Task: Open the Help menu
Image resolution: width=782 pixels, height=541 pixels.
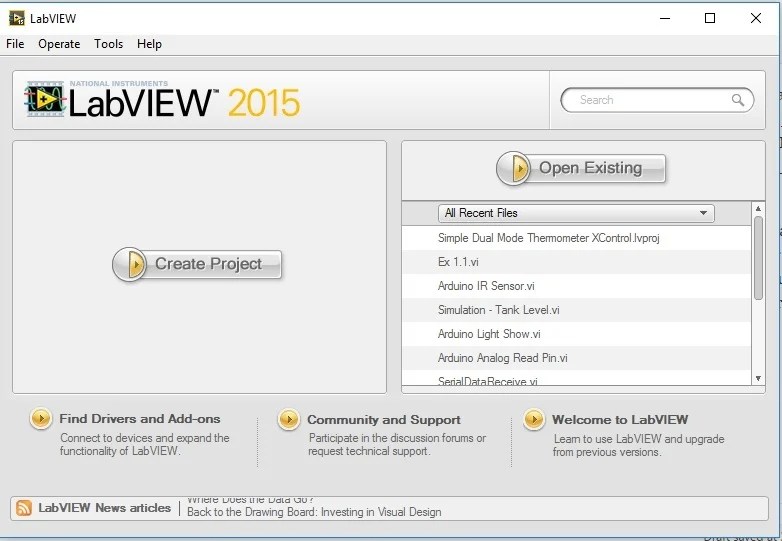Action: click(x=149, y=44)
